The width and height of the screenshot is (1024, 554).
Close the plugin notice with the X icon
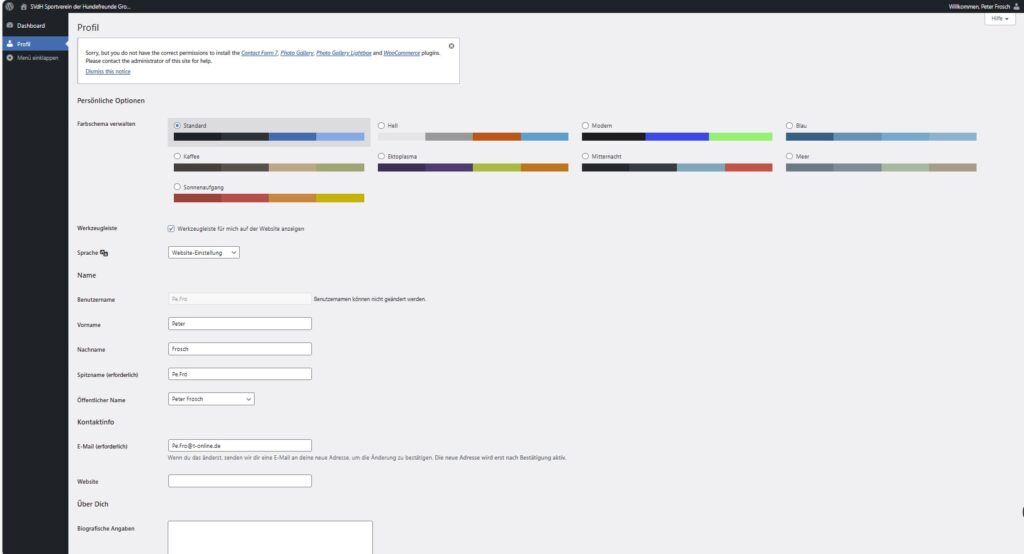(x=451, y=46)
